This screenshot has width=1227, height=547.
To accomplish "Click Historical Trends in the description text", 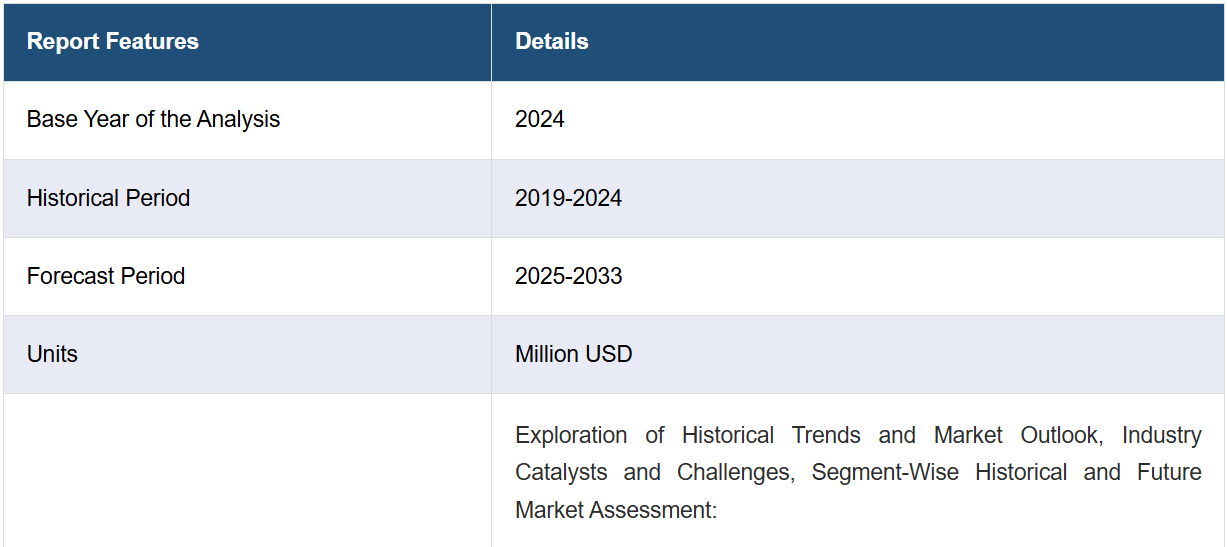I will [771, 436].
